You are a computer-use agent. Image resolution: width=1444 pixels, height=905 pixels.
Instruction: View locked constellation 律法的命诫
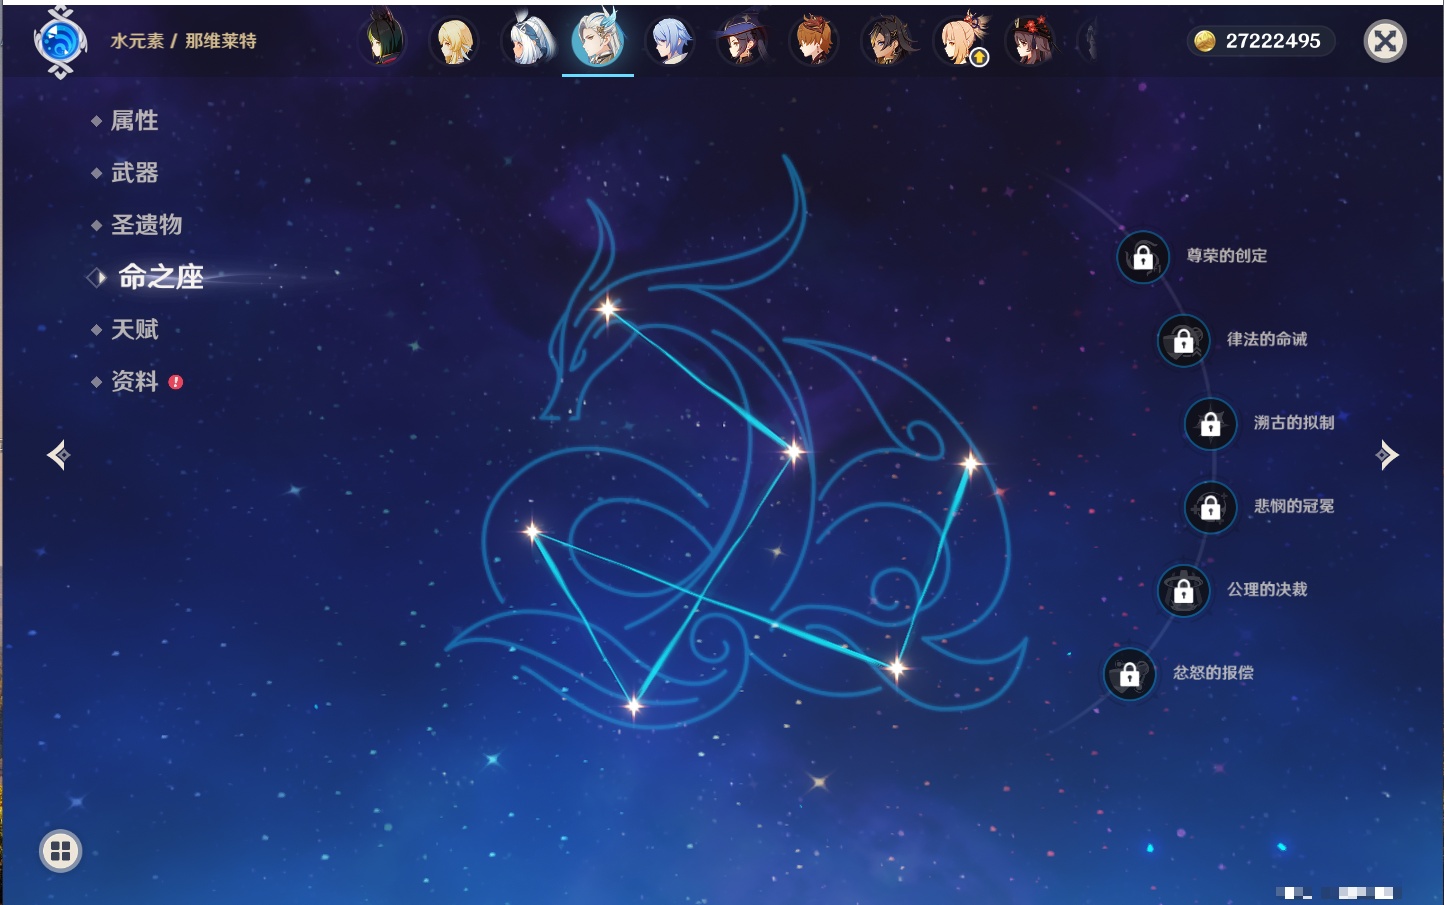click(1184, 340)
